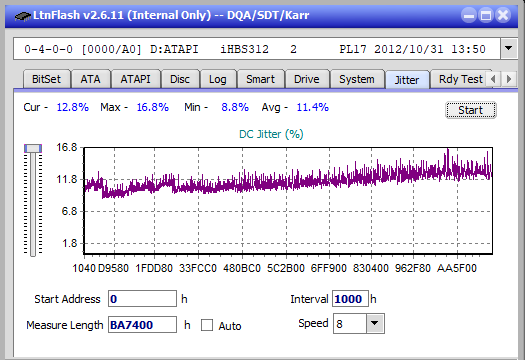Maximize the LtnFlash window

pyautogui.click(x=486, y=15)
